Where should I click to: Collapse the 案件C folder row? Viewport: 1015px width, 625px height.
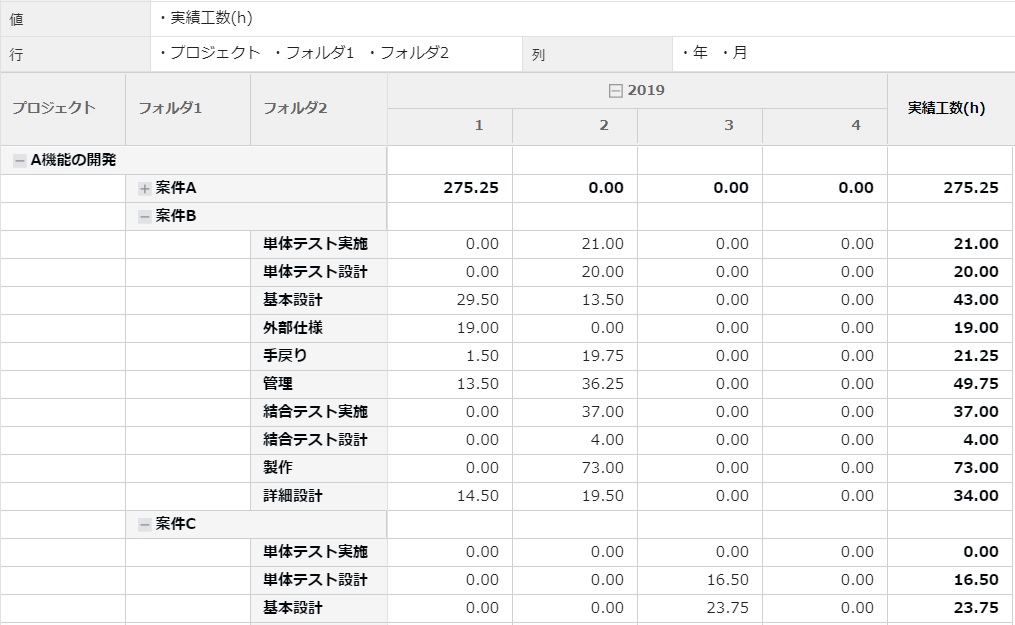pyautogui.click(x=145, y=524)
